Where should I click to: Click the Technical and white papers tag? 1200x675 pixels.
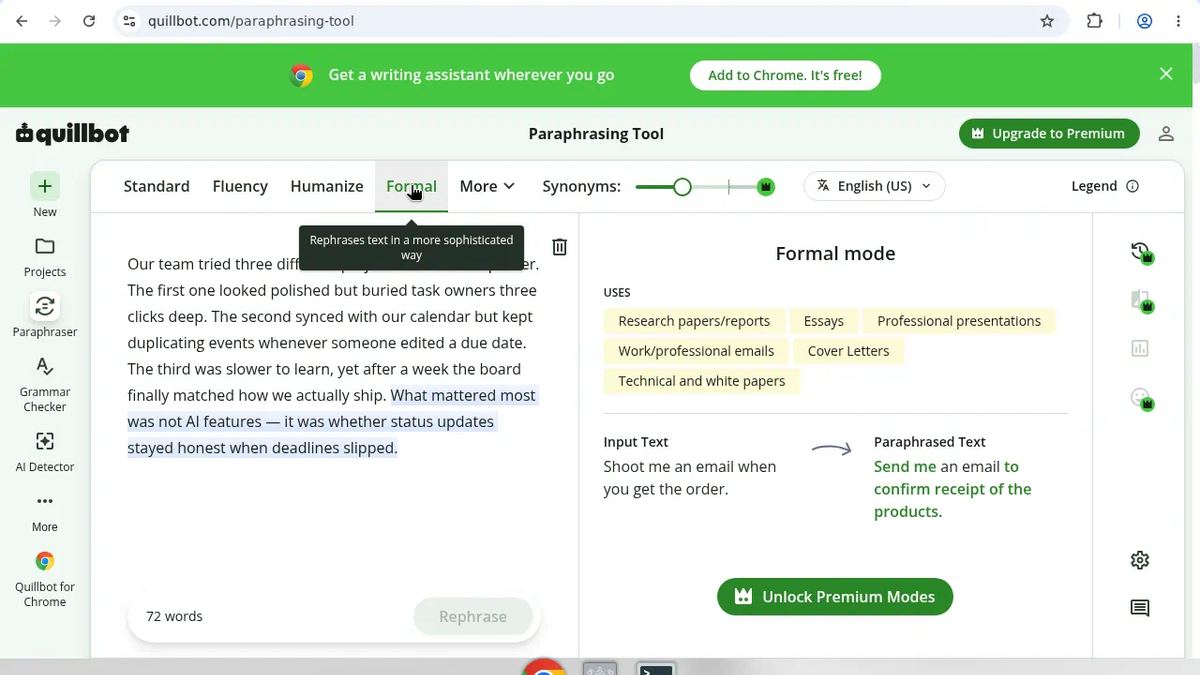click(702, 381)
